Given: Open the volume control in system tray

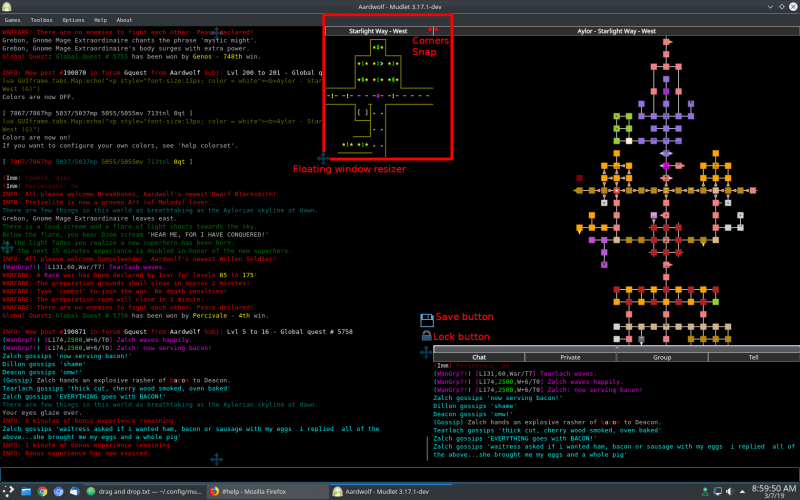Looking at the screenshot, I should (729, 491).
